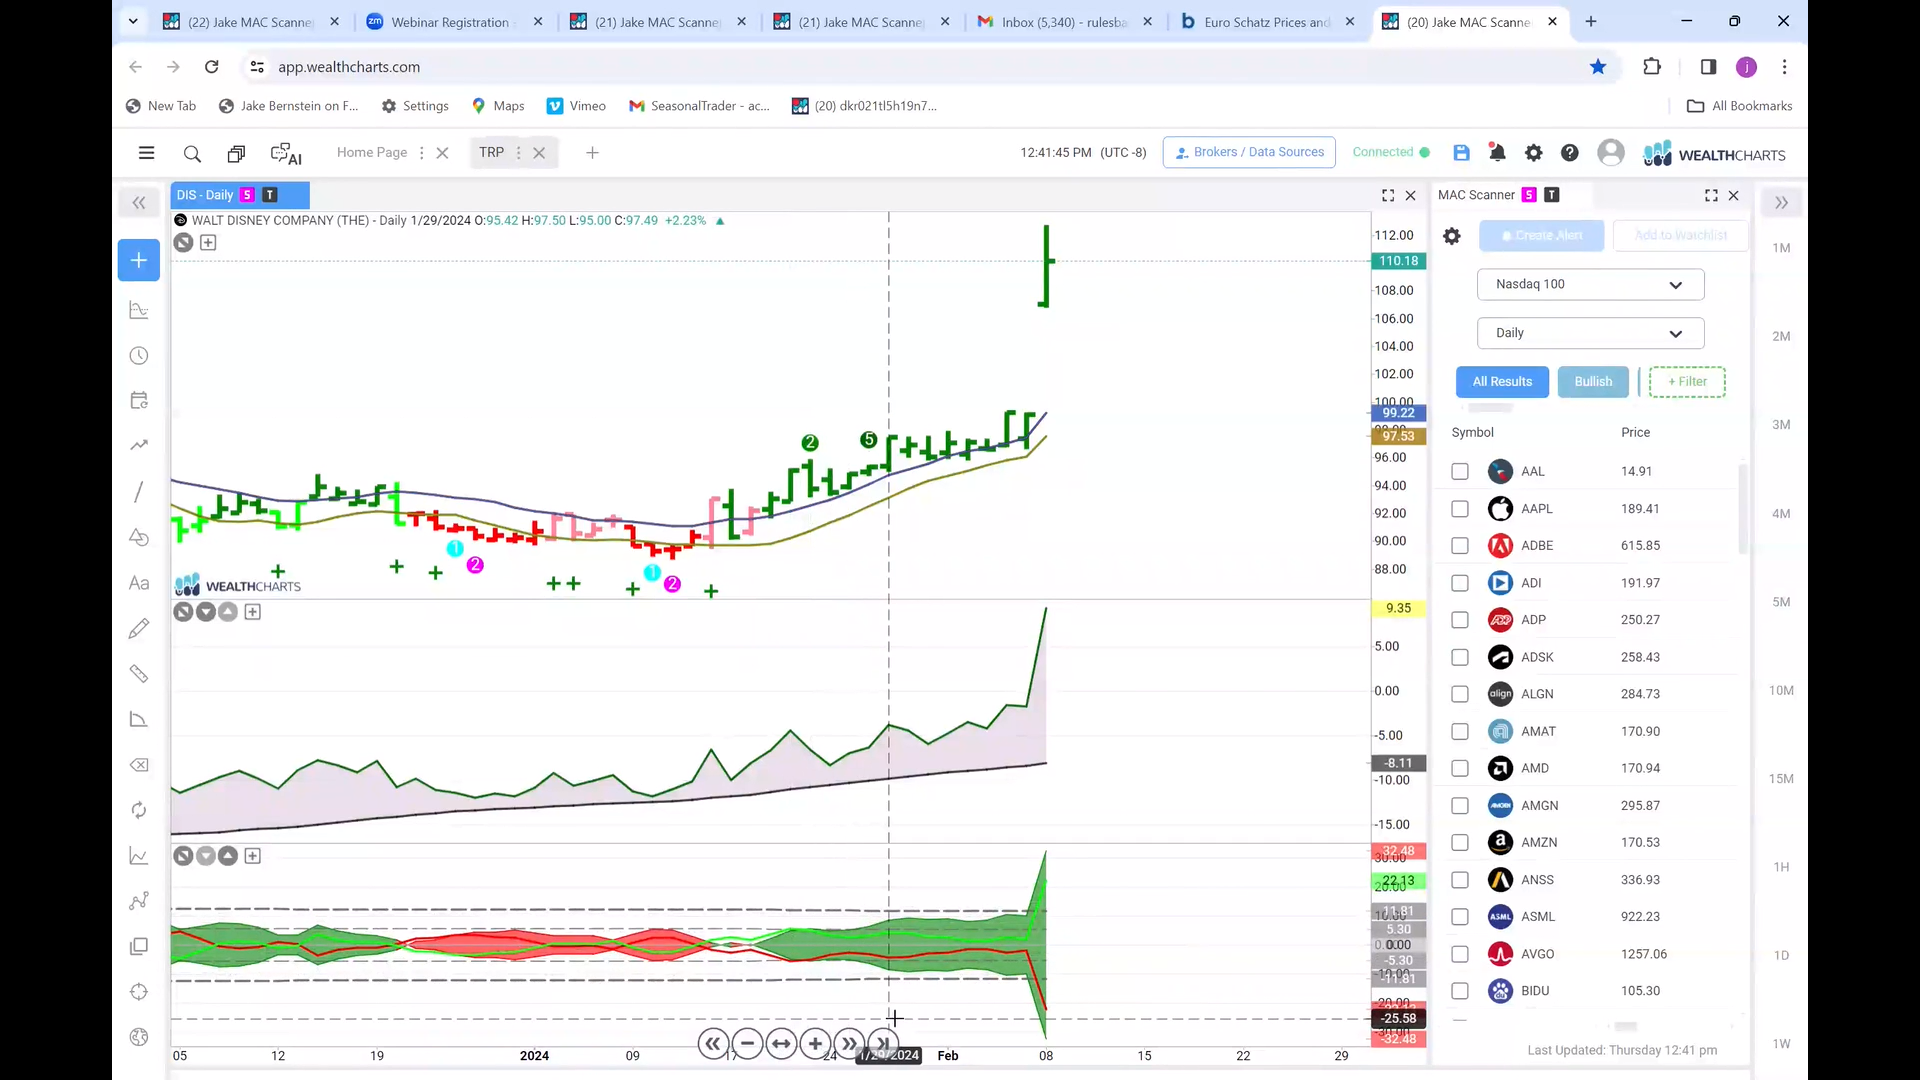Open the hamburger main menu
The image size is (1920, 1080).
[x=146, y=153]
